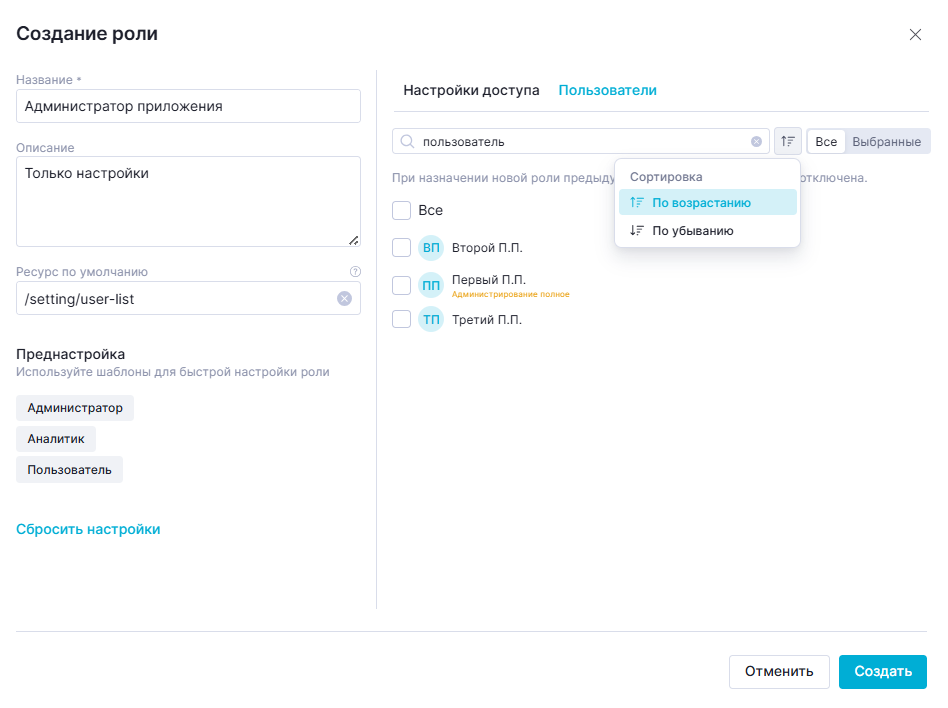The width and height of the screenshot is (948, 708).
Task: Clear the default resource field value
Action: coord(344,298)
